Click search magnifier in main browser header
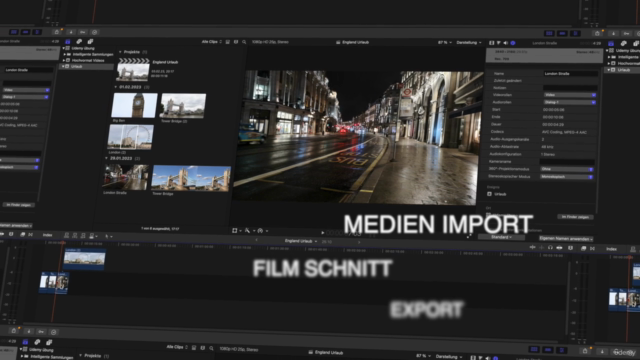 pos(244,42)
